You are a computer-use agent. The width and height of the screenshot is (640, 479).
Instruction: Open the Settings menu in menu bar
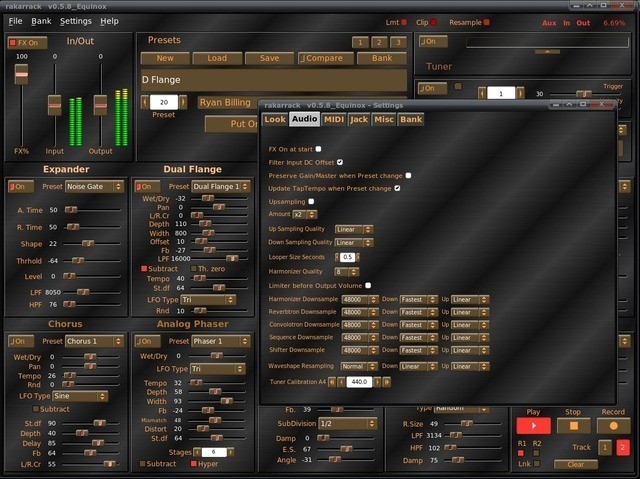click(x=75, y=21)
